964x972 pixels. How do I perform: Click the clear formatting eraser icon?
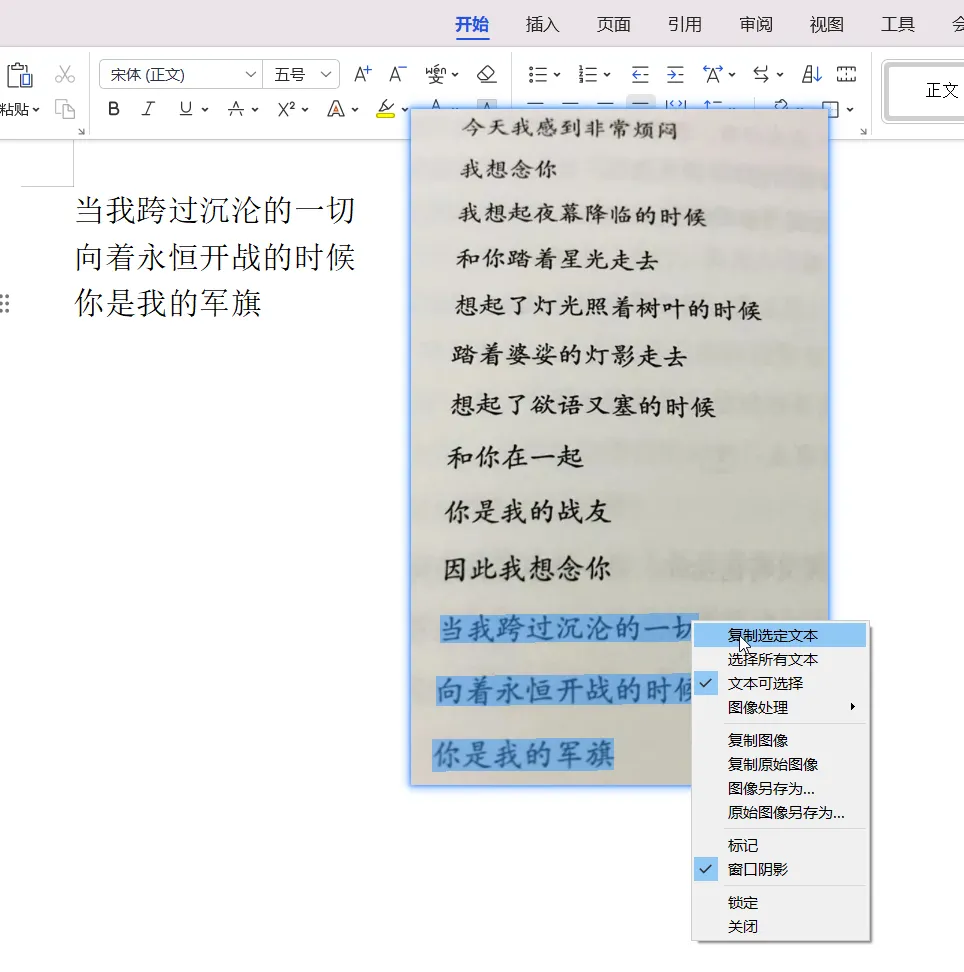[486, 74]
